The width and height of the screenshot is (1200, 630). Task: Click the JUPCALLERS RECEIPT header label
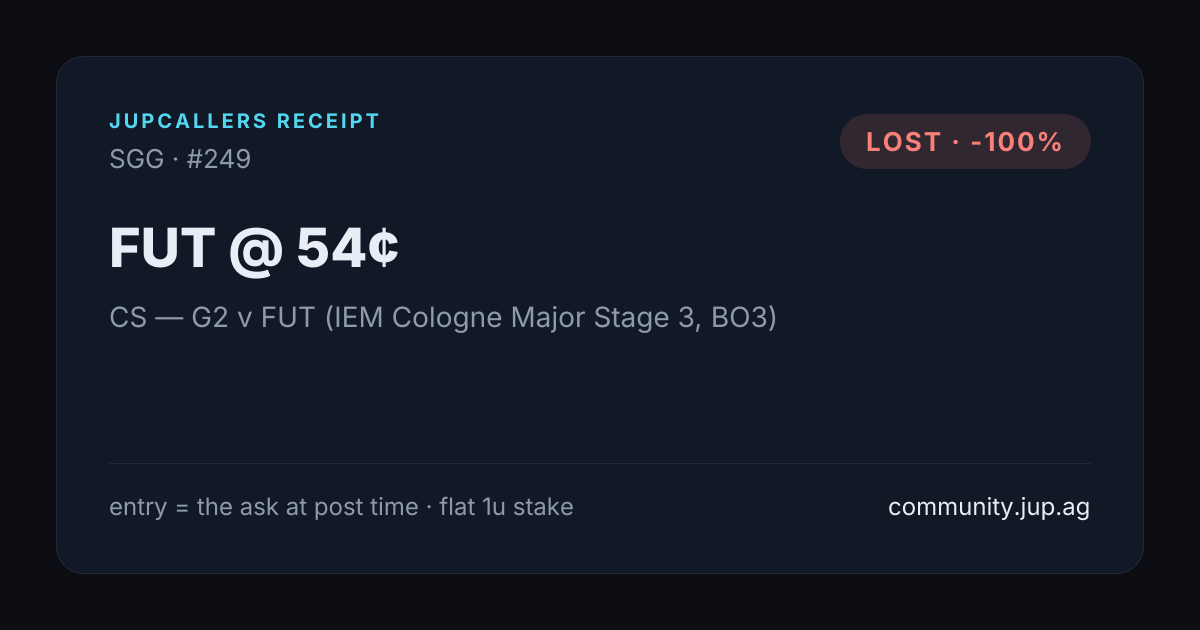click(x=245, y=122)
